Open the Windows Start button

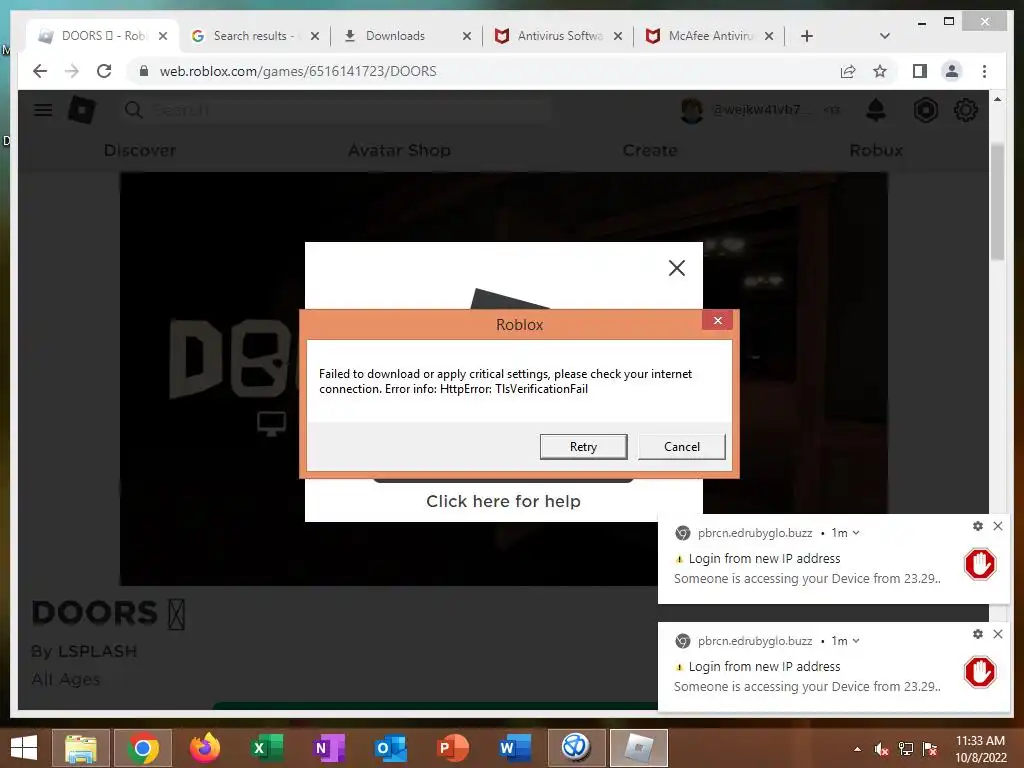tap(24, 748)
